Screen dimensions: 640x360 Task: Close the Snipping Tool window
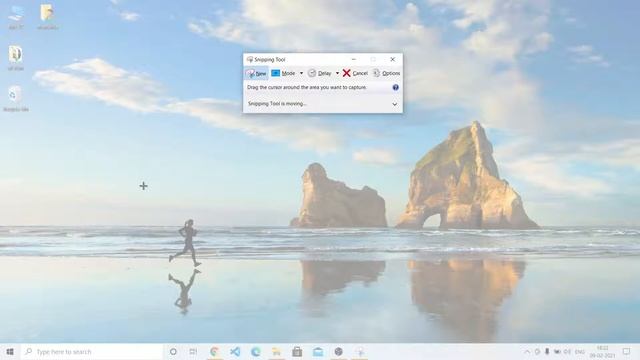click(393, 60)
